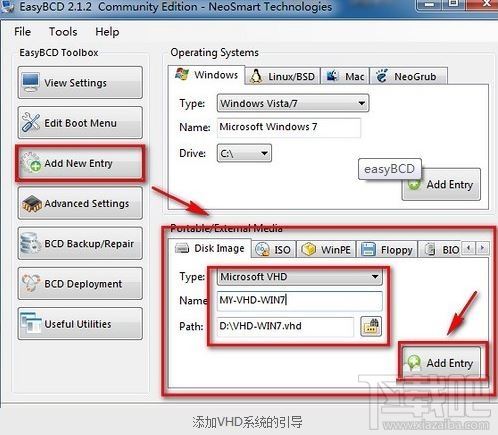This screenshot has height=435, width=498.
Task: Click the Microsoft Windows 7 name field
Action: (x=289, y=127)
